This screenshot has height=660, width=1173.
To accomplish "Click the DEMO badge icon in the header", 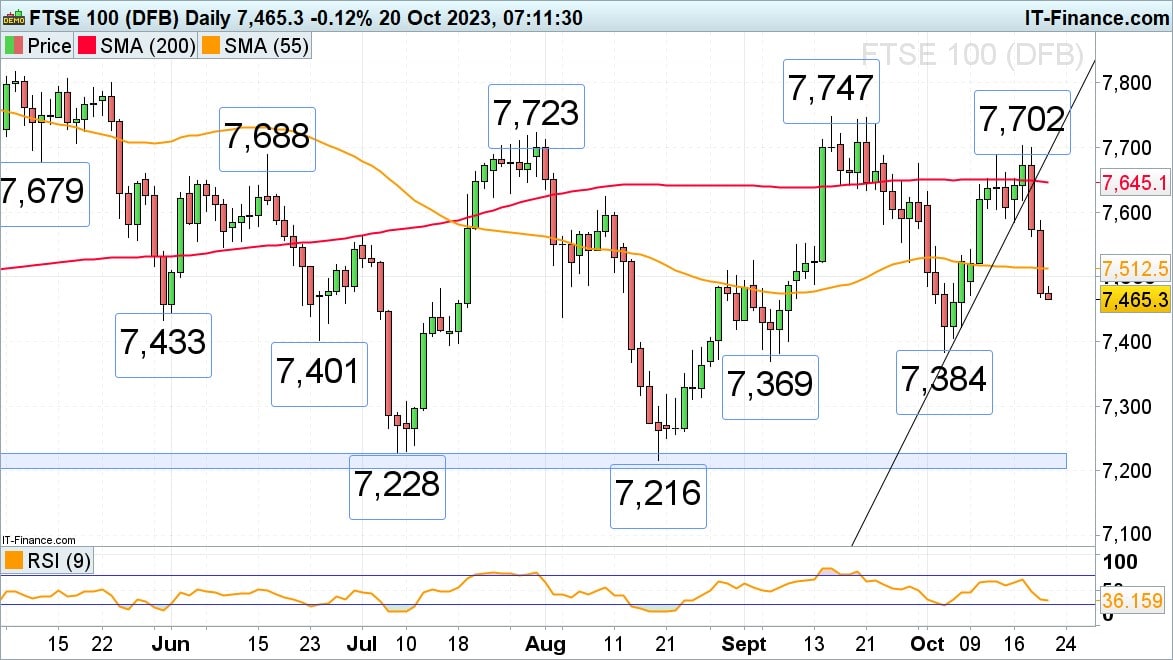I will point(14,17).
